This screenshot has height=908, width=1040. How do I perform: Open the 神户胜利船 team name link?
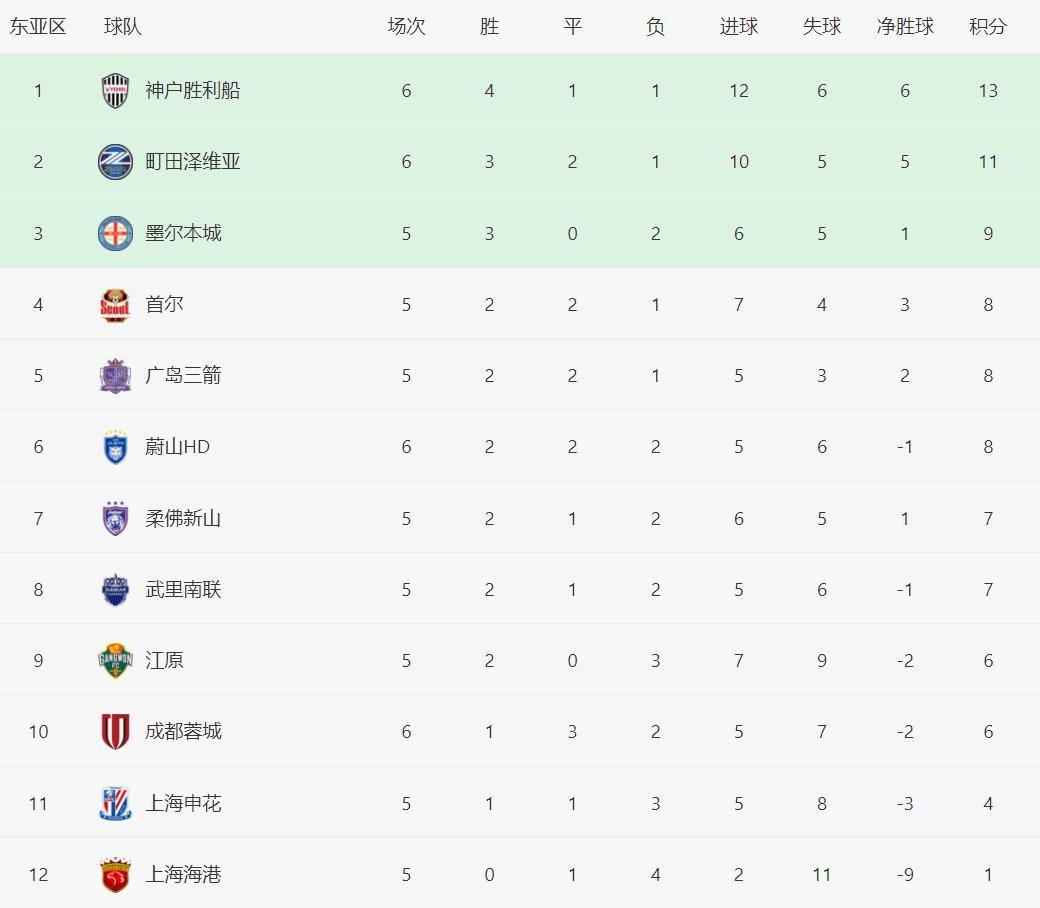tap(193, 91)
